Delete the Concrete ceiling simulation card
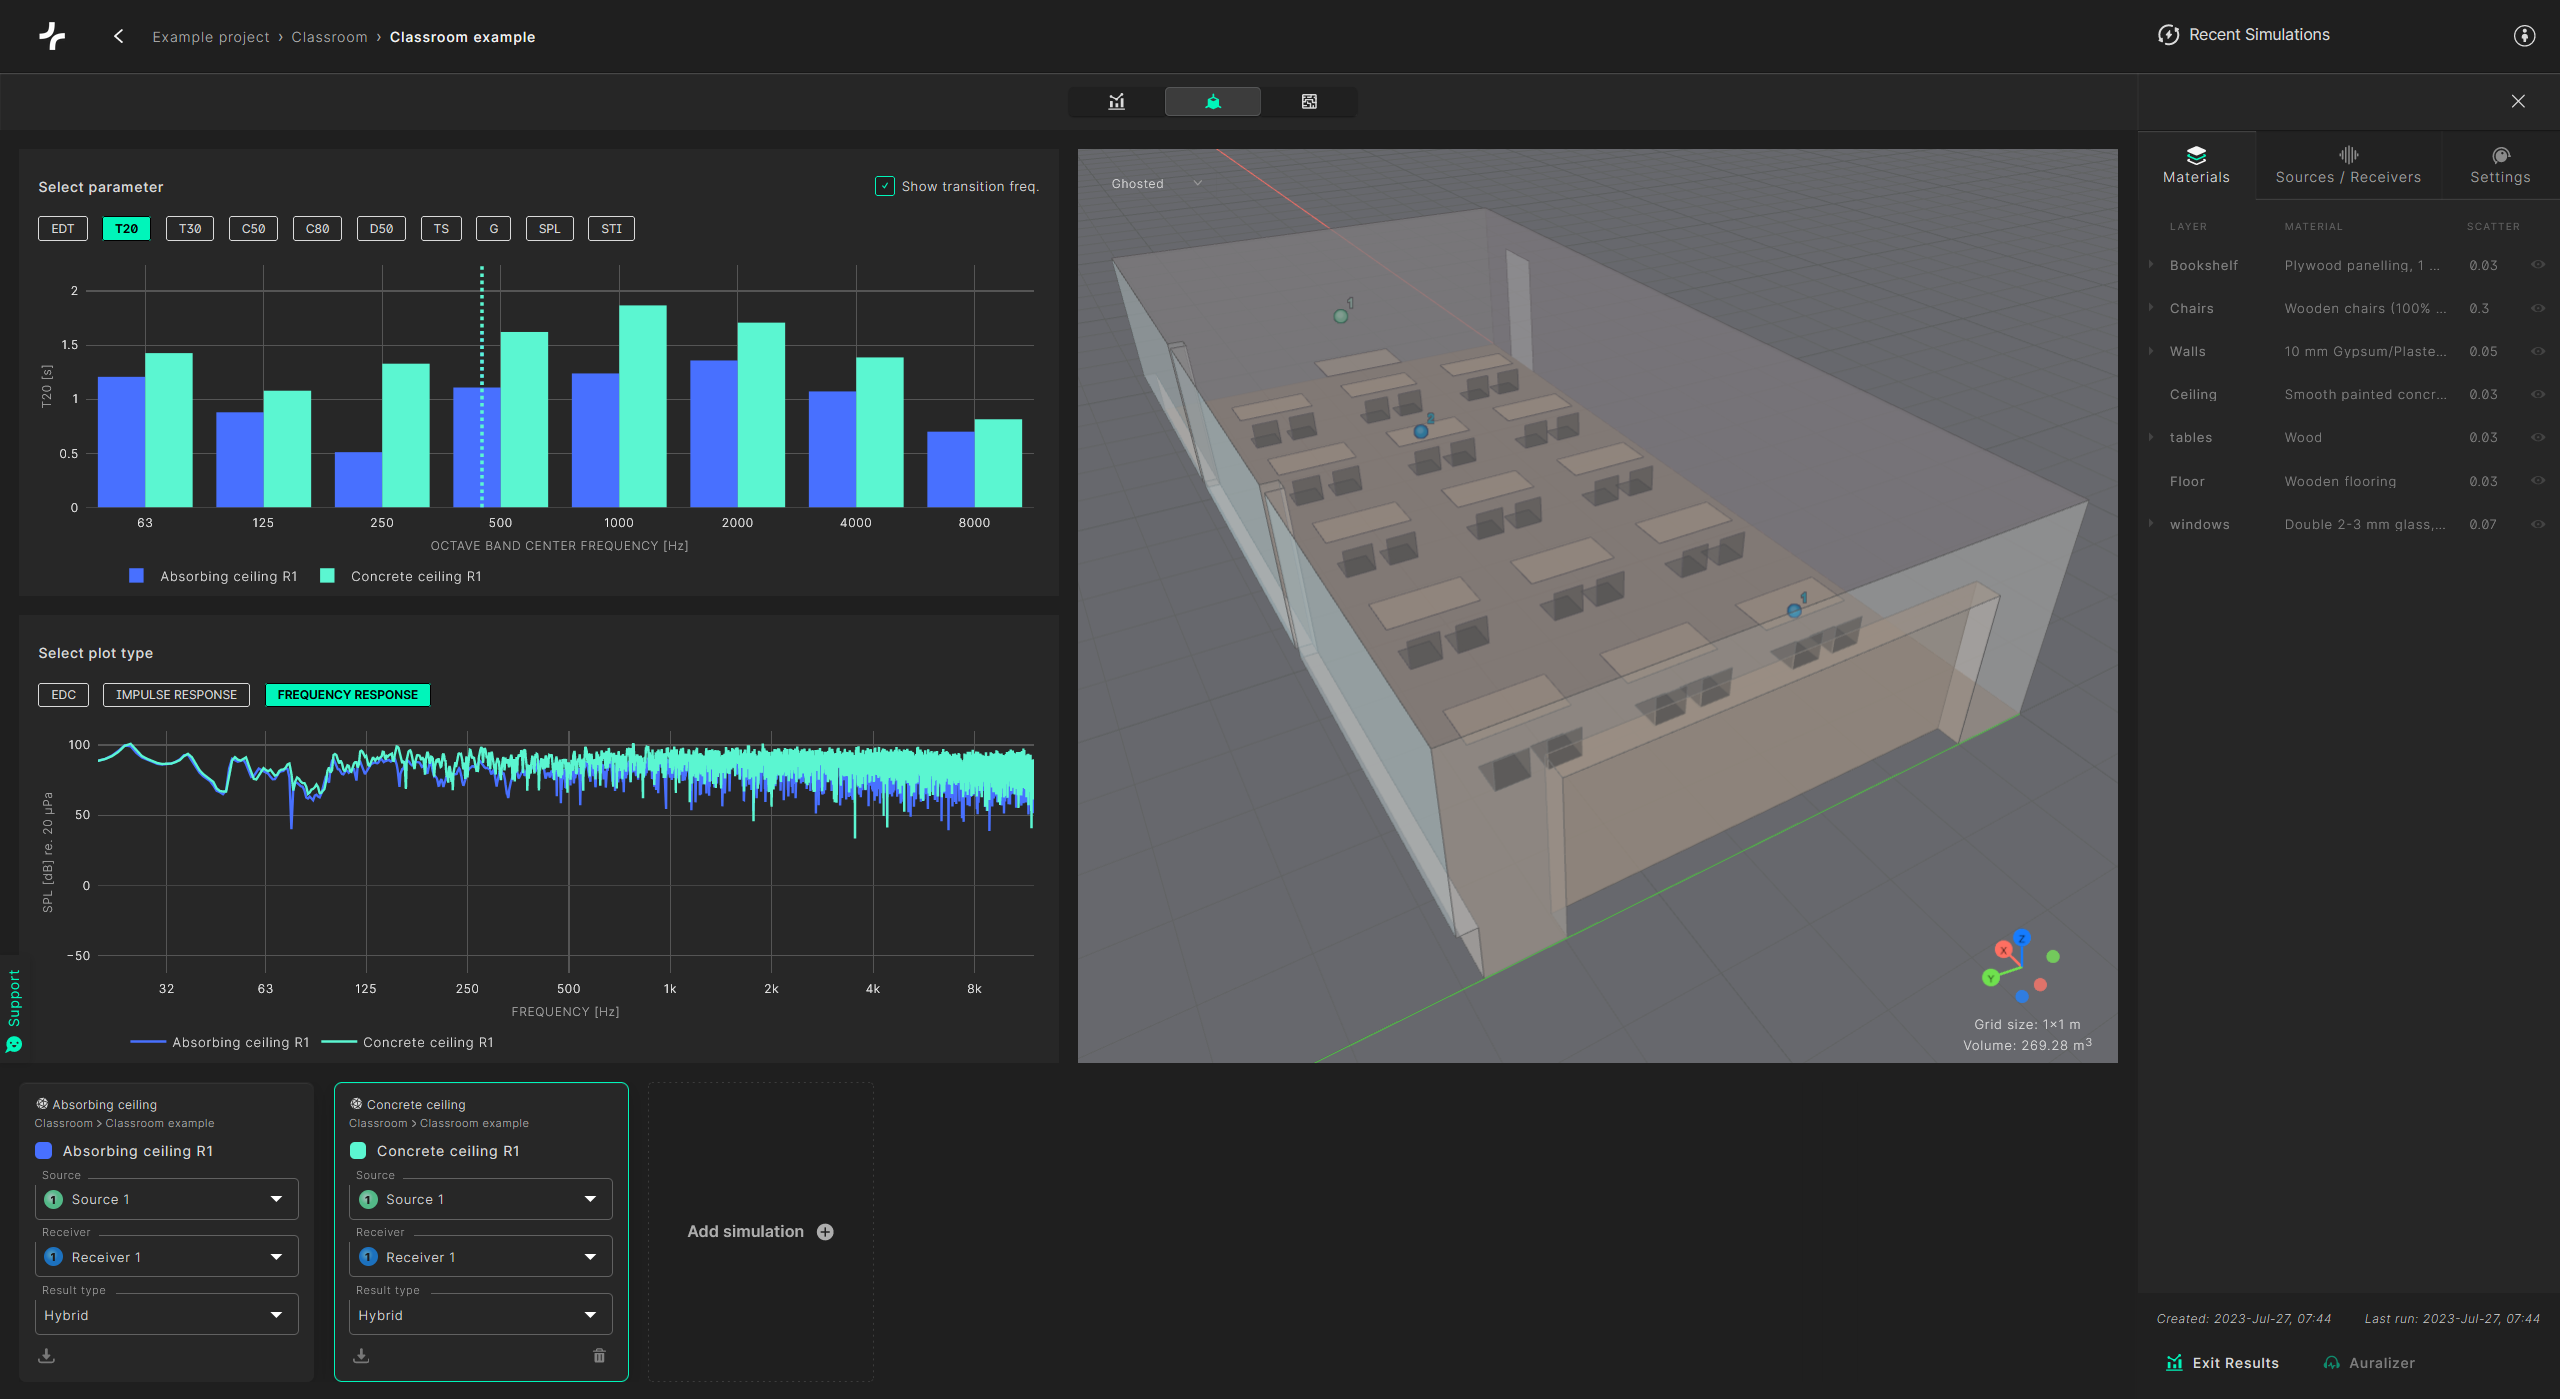 point(599,1355)
